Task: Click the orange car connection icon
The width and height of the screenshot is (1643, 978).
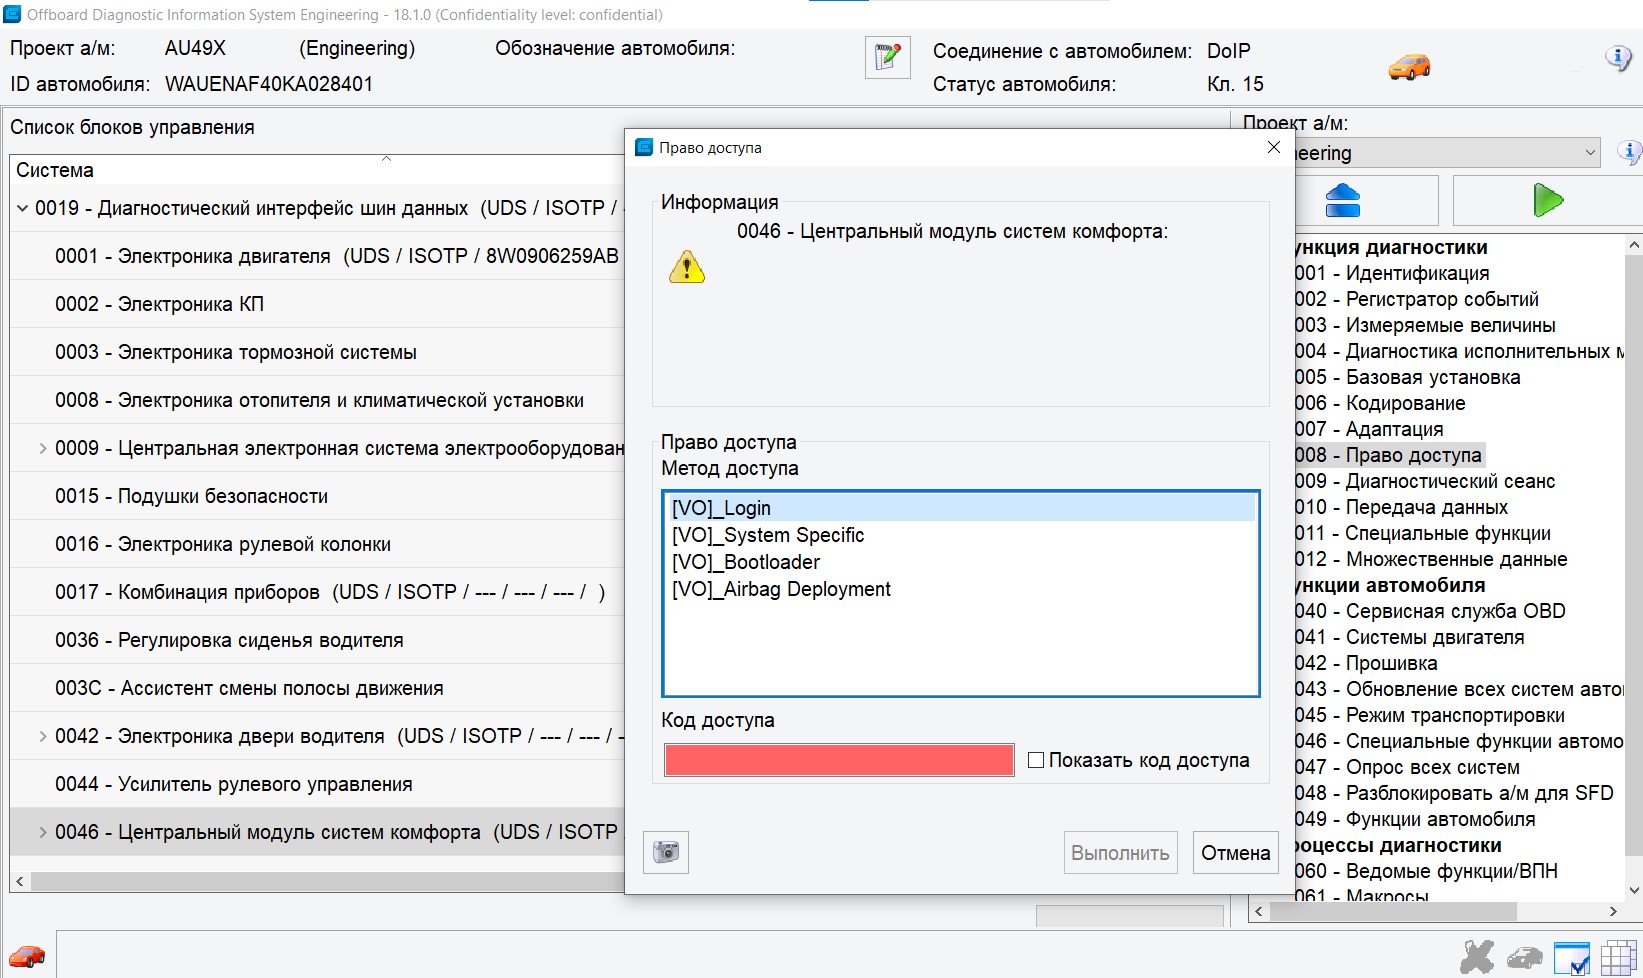Action: click(1409, 67)
